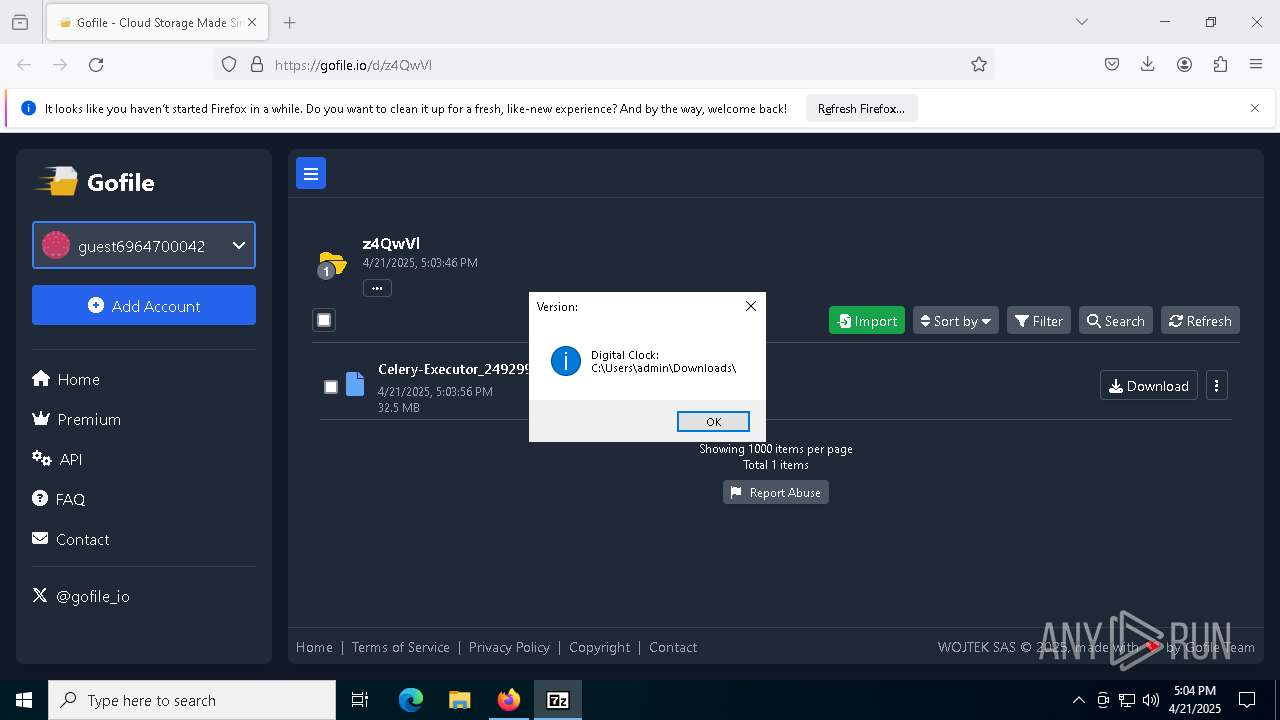Open @gofile_io X profile link
The image size is (1280, 720).
click(81, 596)
